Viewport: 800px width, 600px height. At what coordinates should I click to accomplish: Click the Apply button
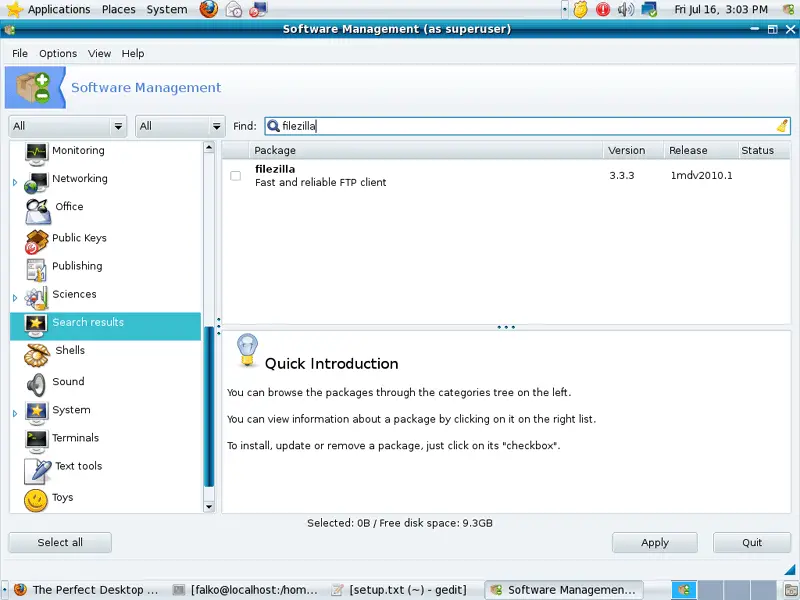655,542
